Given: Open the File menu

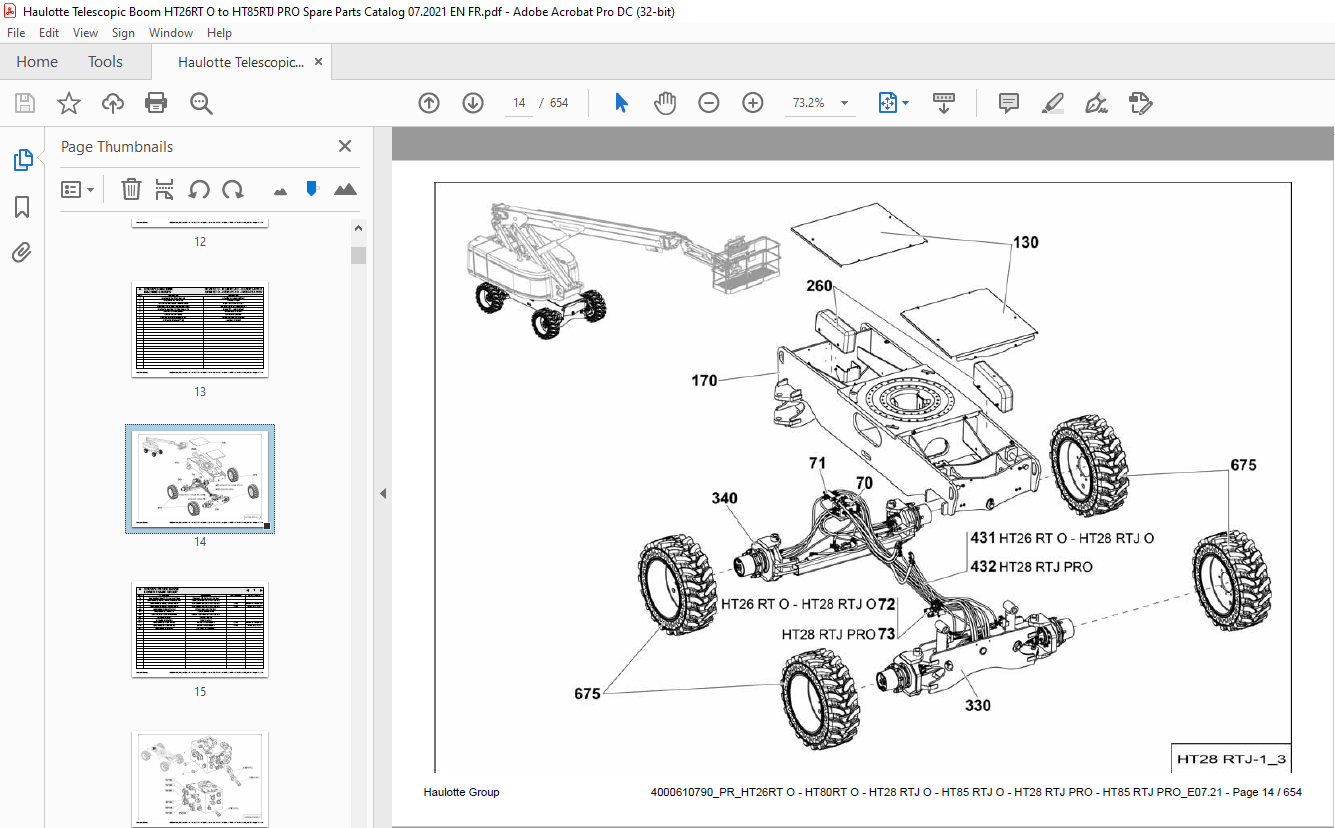Looking at the screenshot, I should 16,33.
